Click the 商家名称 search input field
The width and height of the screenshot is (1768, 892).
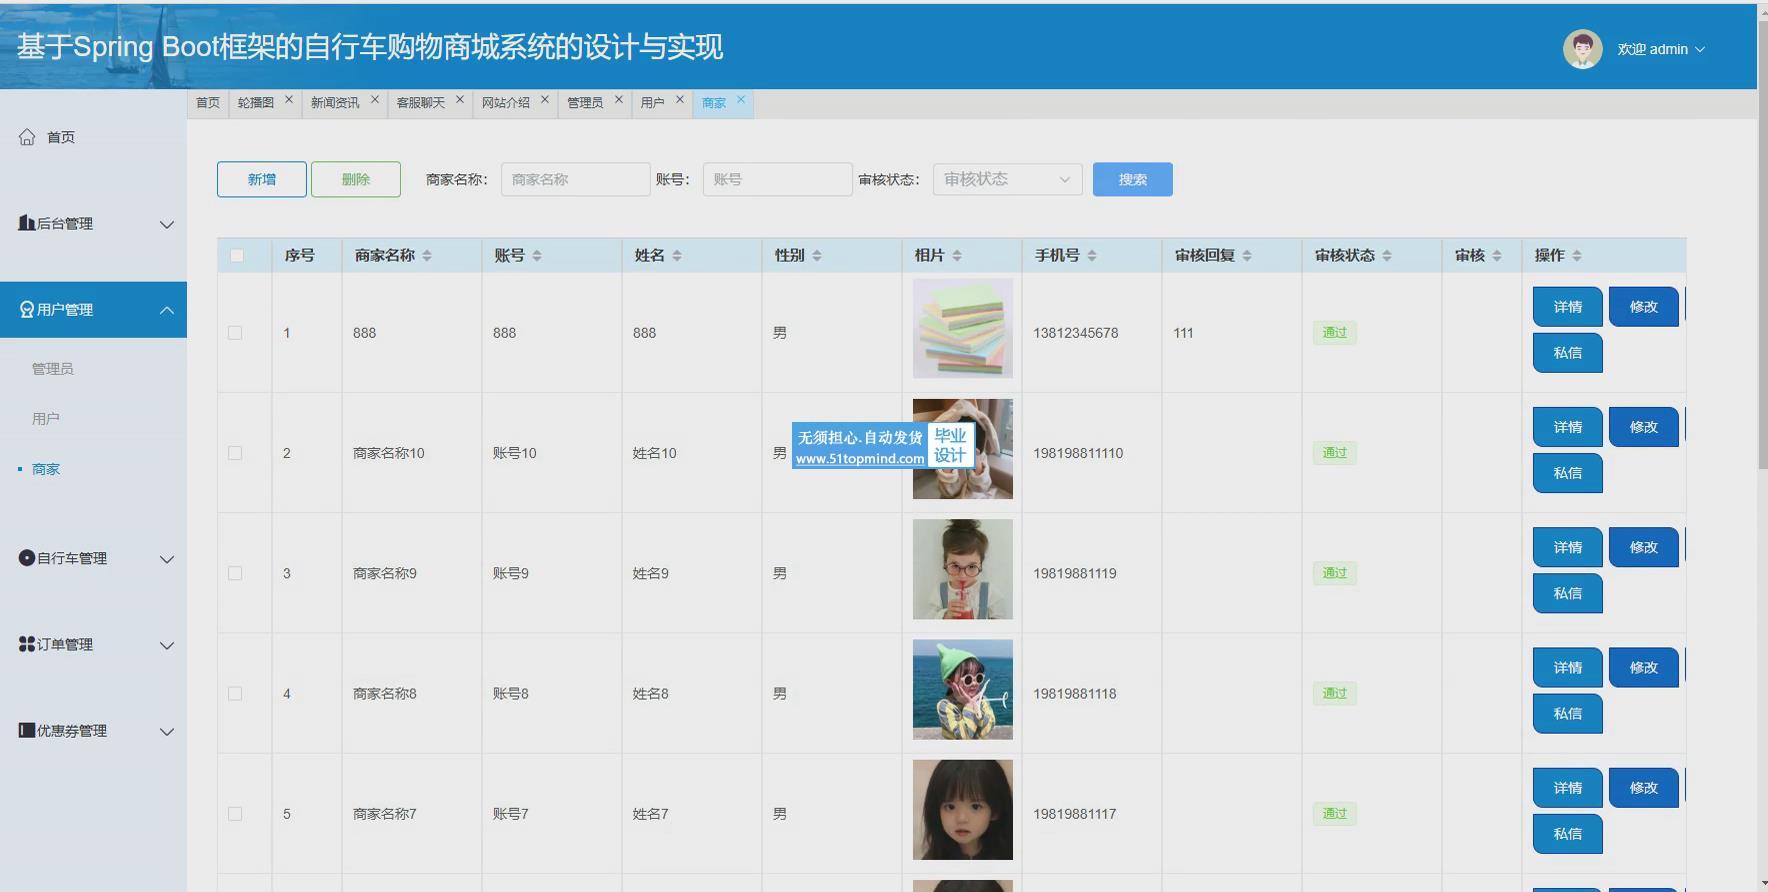point(575,180)
